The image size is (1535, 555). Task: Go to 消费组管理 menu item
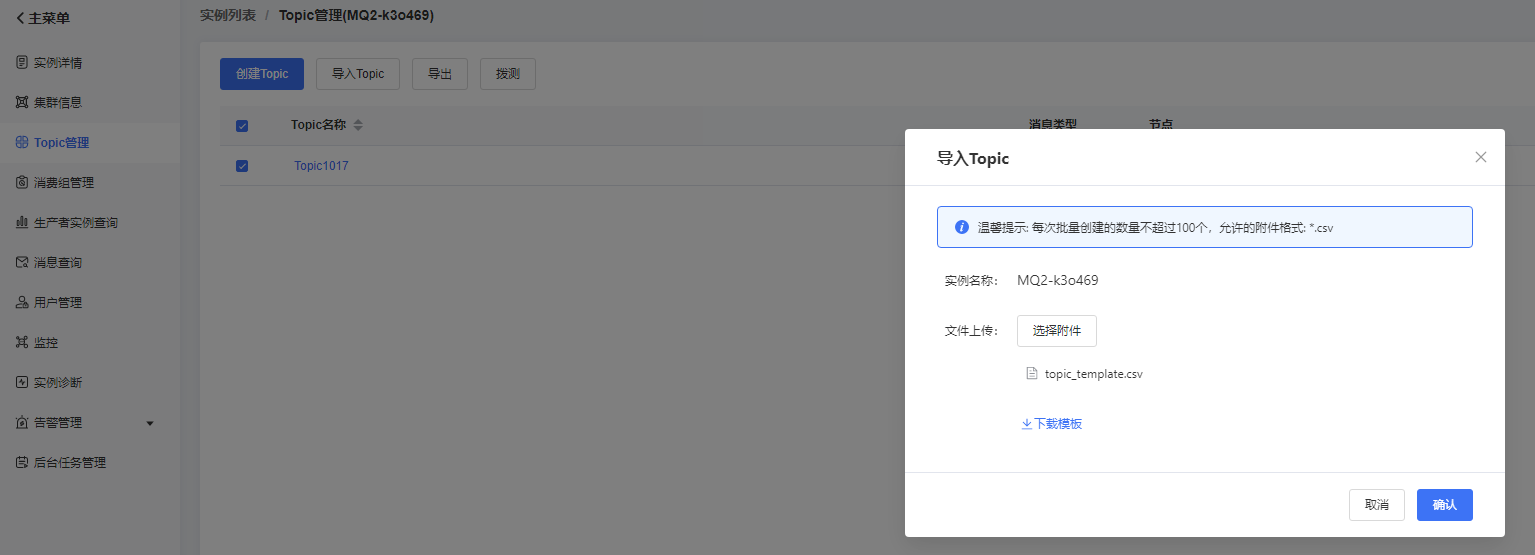[90, 182]
